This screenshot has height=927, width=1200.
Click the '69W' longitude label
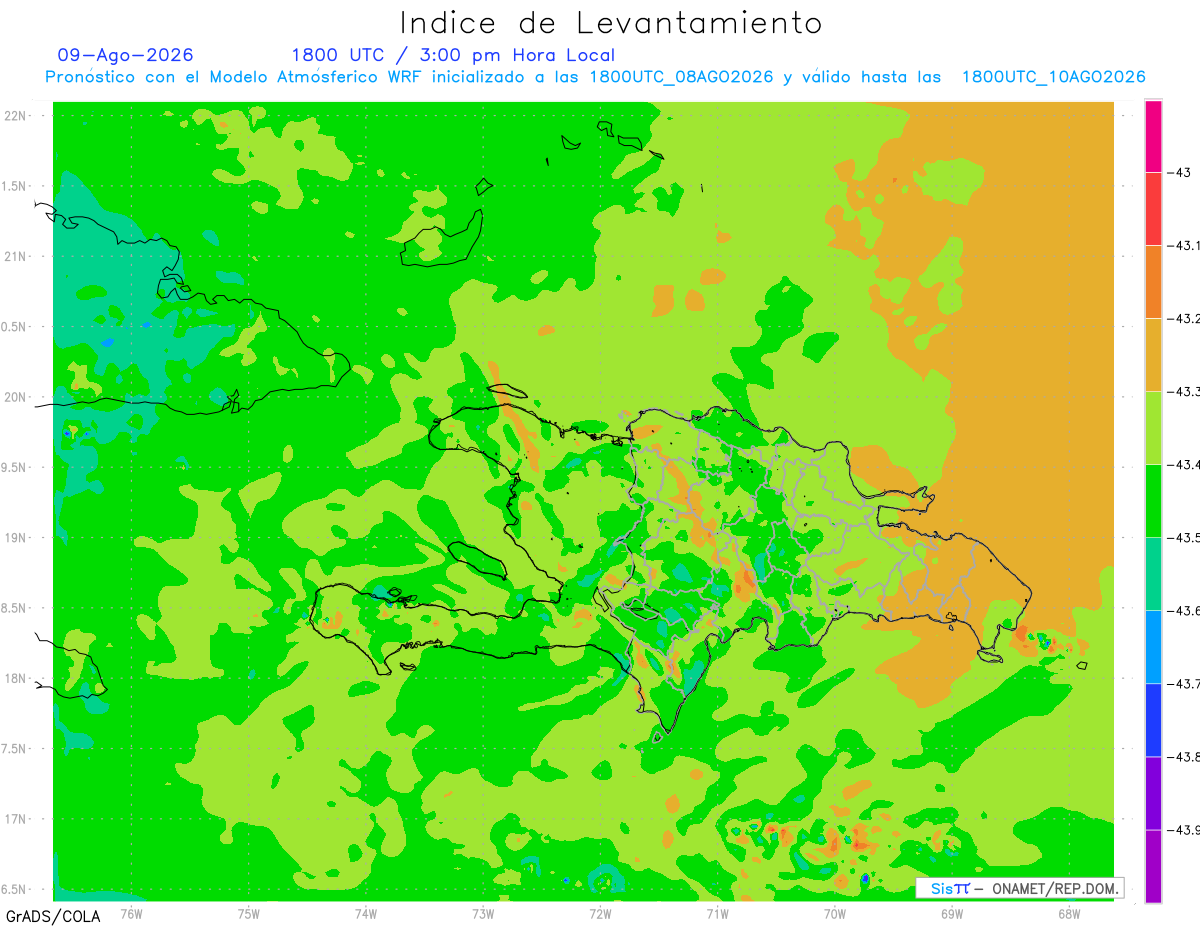coord(952,913)
